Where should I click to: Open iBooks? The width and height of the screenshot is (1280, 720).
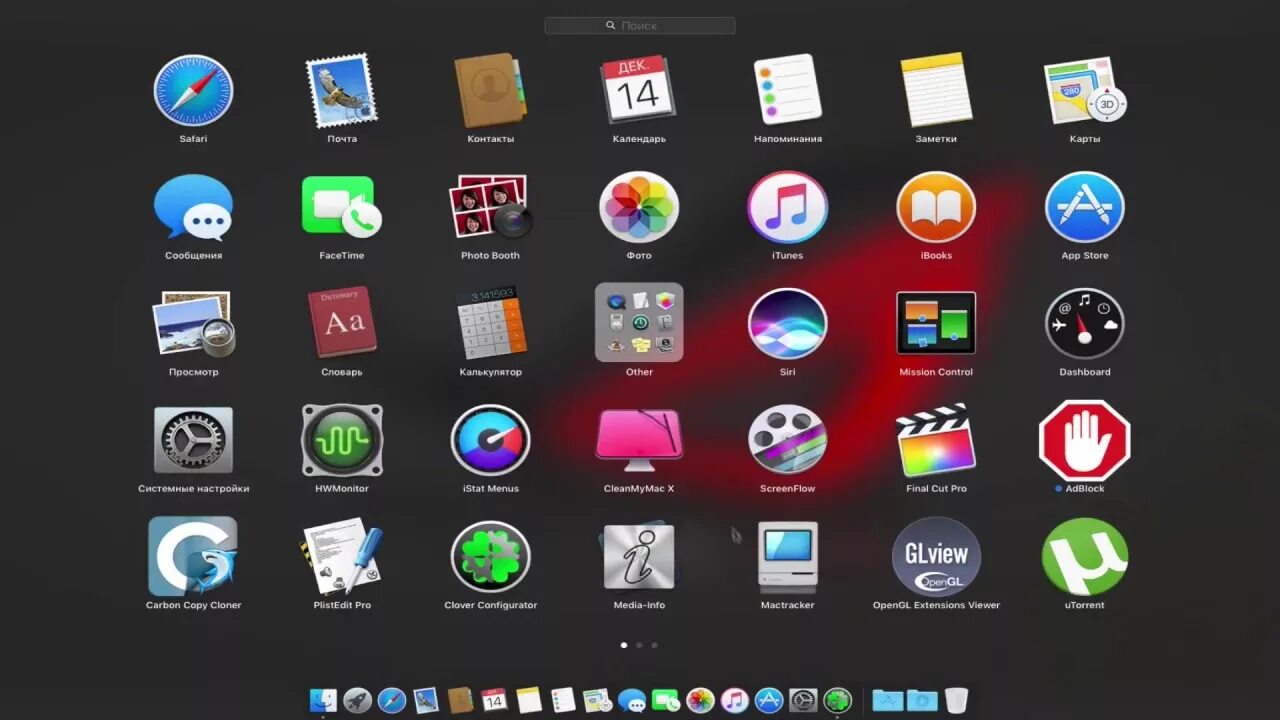[936, 208]
